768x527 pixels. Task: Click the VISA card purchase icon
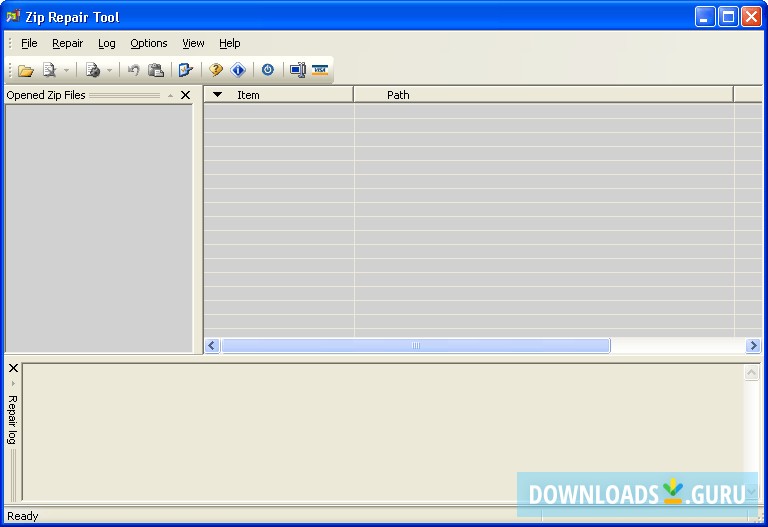(x=320, y=70)
